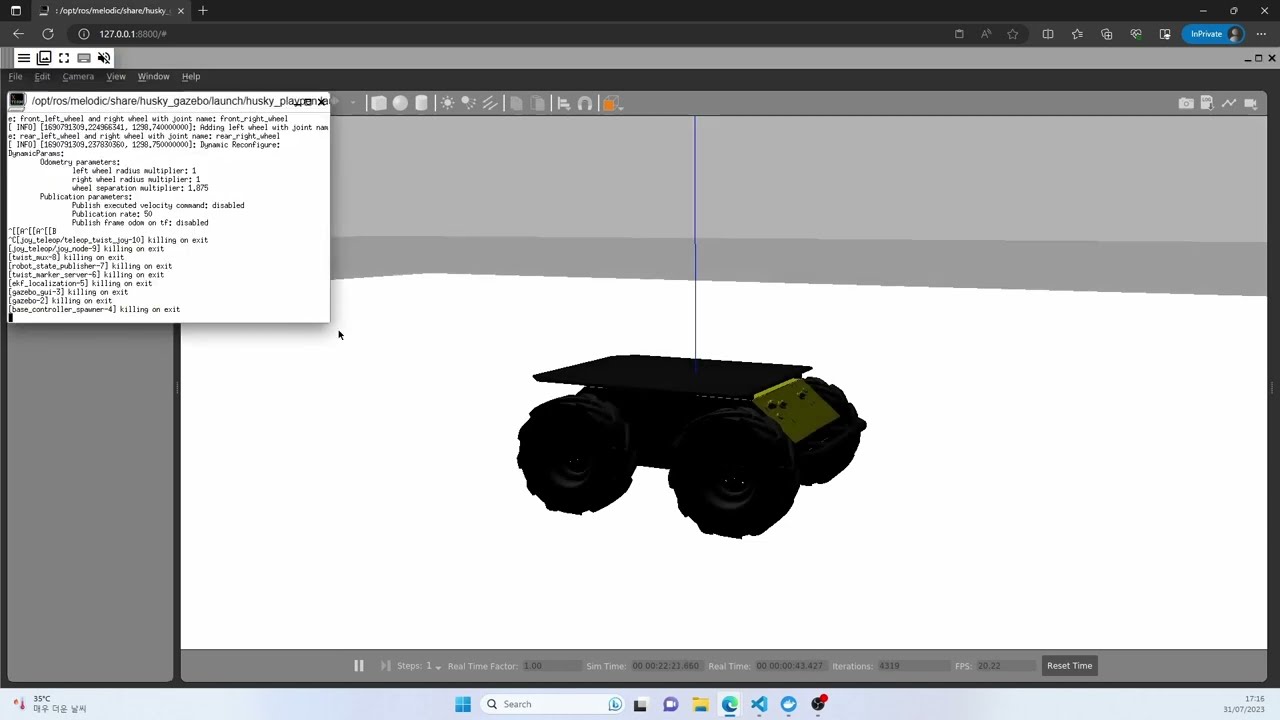
Task: Select the Align tool in Gazebo toolbar
Action: click(563, 103)
